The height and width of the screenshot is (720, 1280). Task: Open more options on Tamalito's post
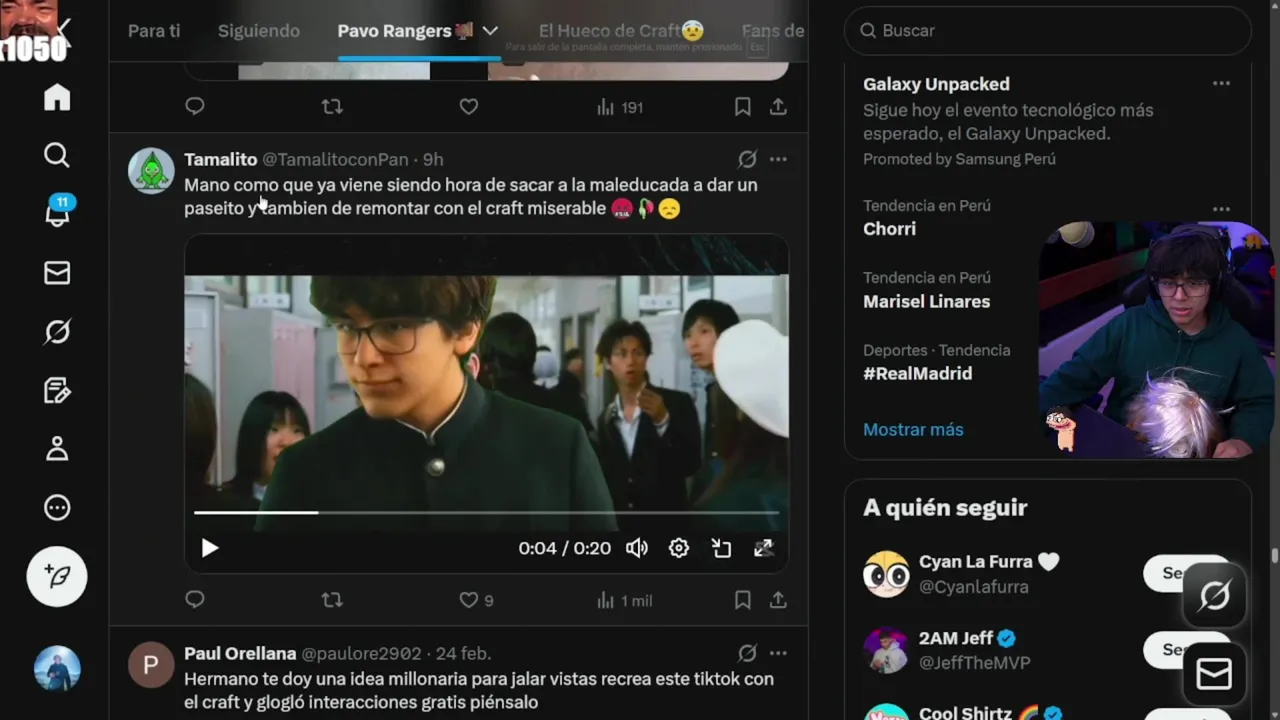tap(778, 159)
